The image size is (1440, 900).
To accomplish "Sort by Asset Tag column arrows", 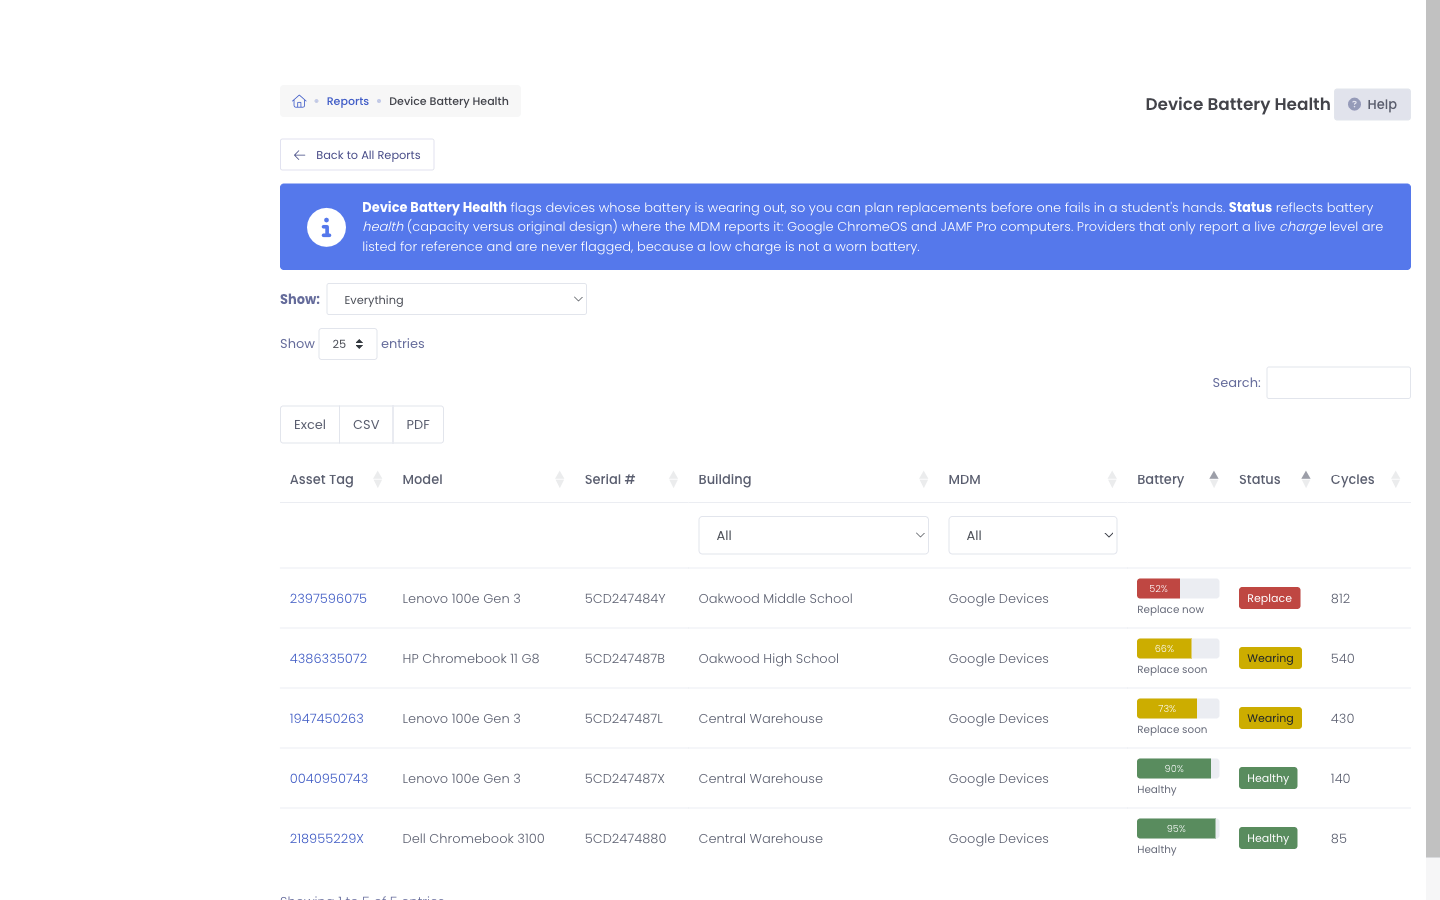I will (x=377, y=479).
